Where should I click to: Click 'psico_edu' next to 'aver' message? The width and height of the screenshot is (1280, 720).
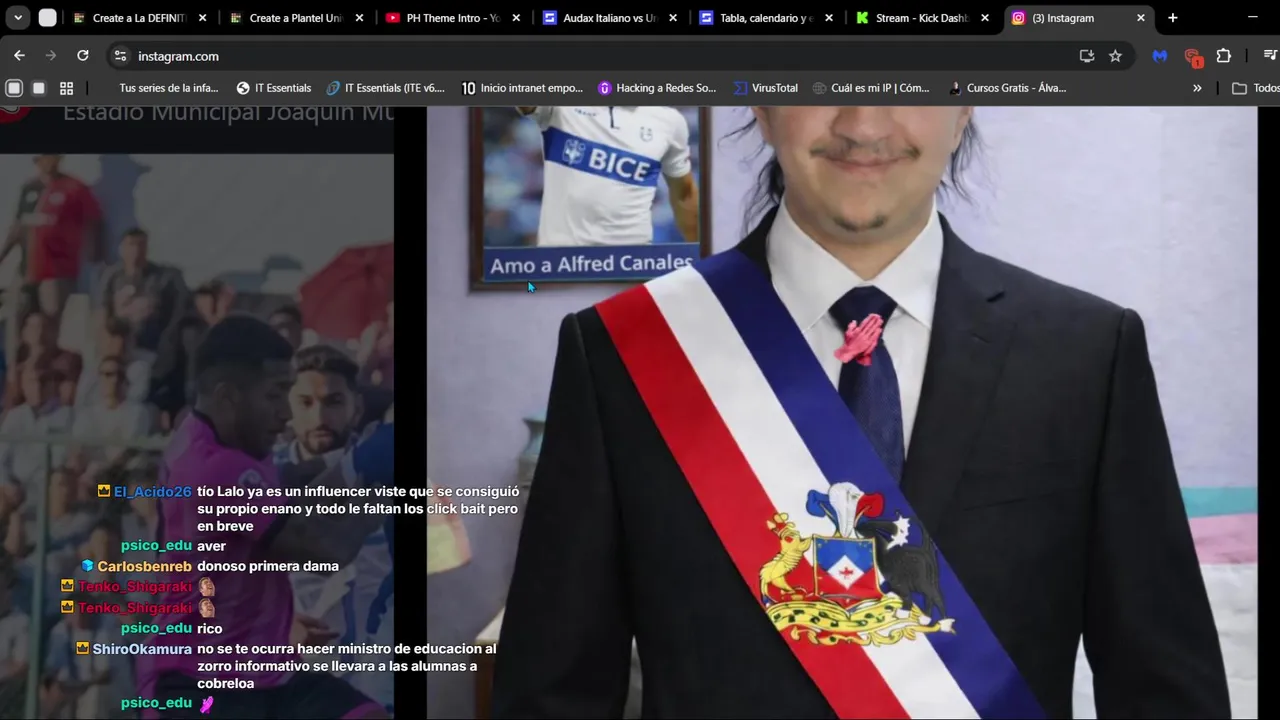click(156, 546)
